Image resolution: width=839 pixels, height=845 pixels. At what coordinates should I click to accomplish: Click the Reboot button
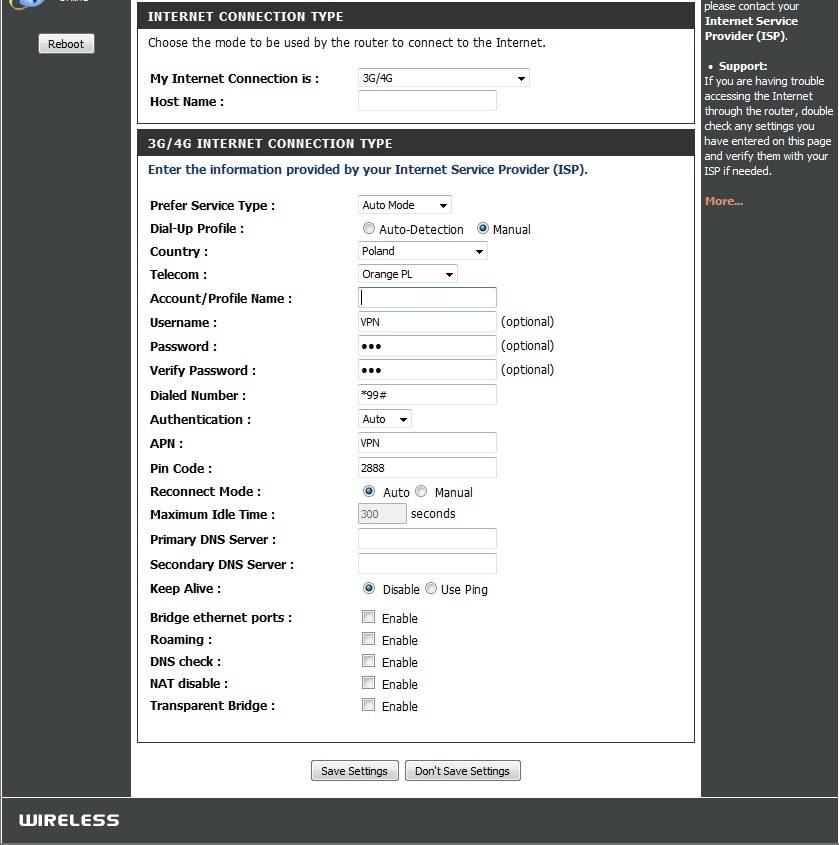click(x=66, y=44)
